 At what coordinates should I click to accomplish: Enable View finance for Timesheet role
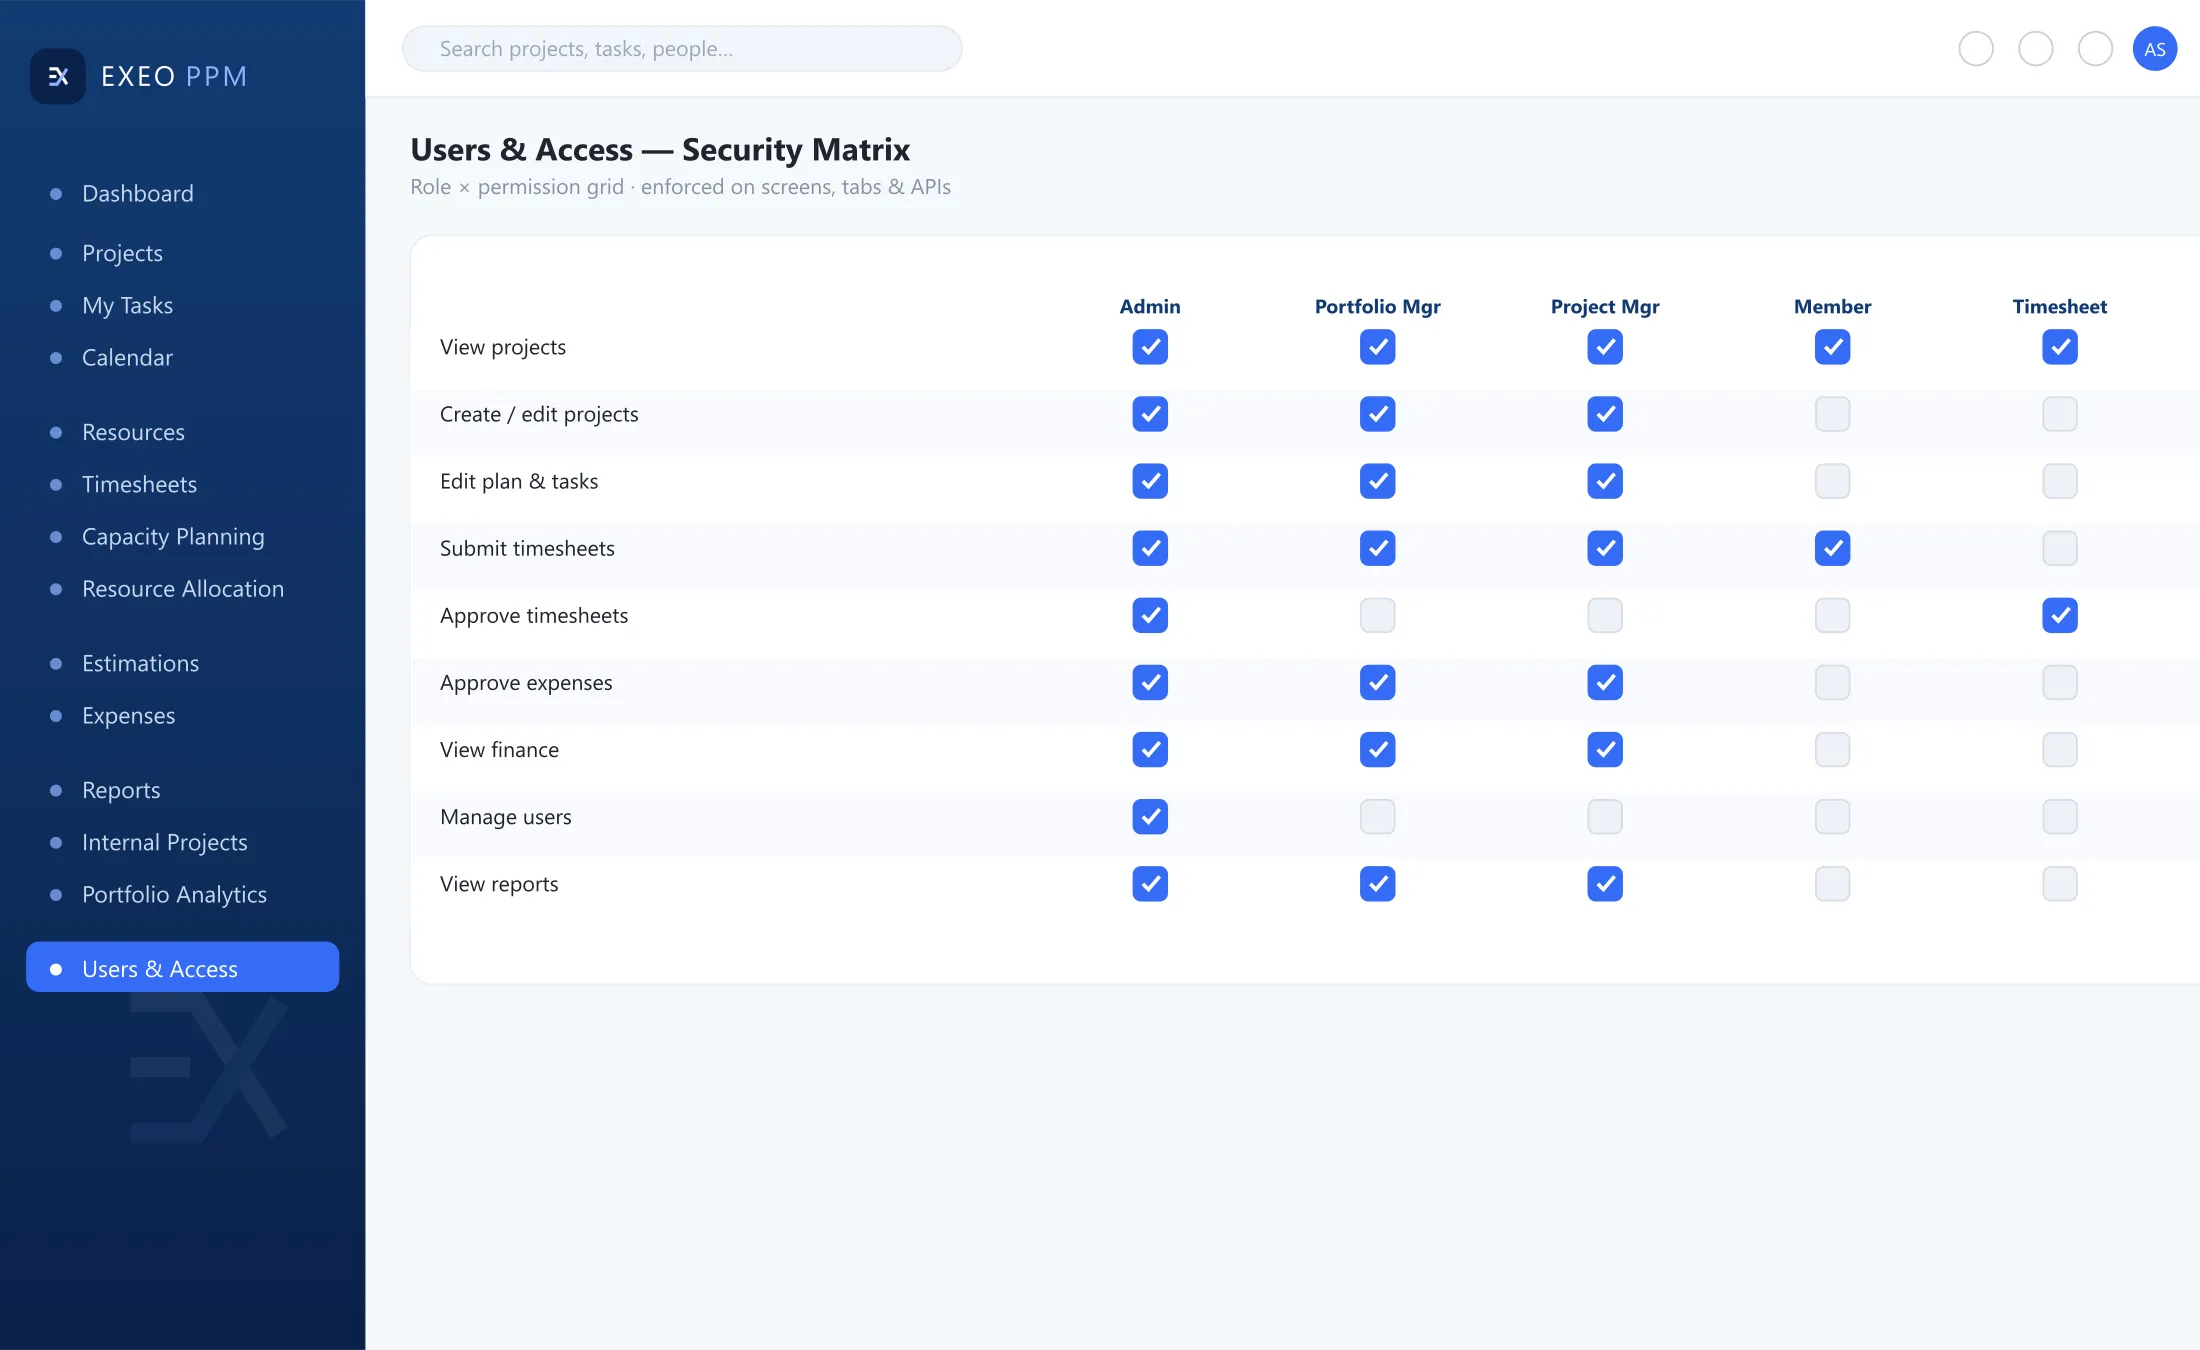tap(2060, 749)
